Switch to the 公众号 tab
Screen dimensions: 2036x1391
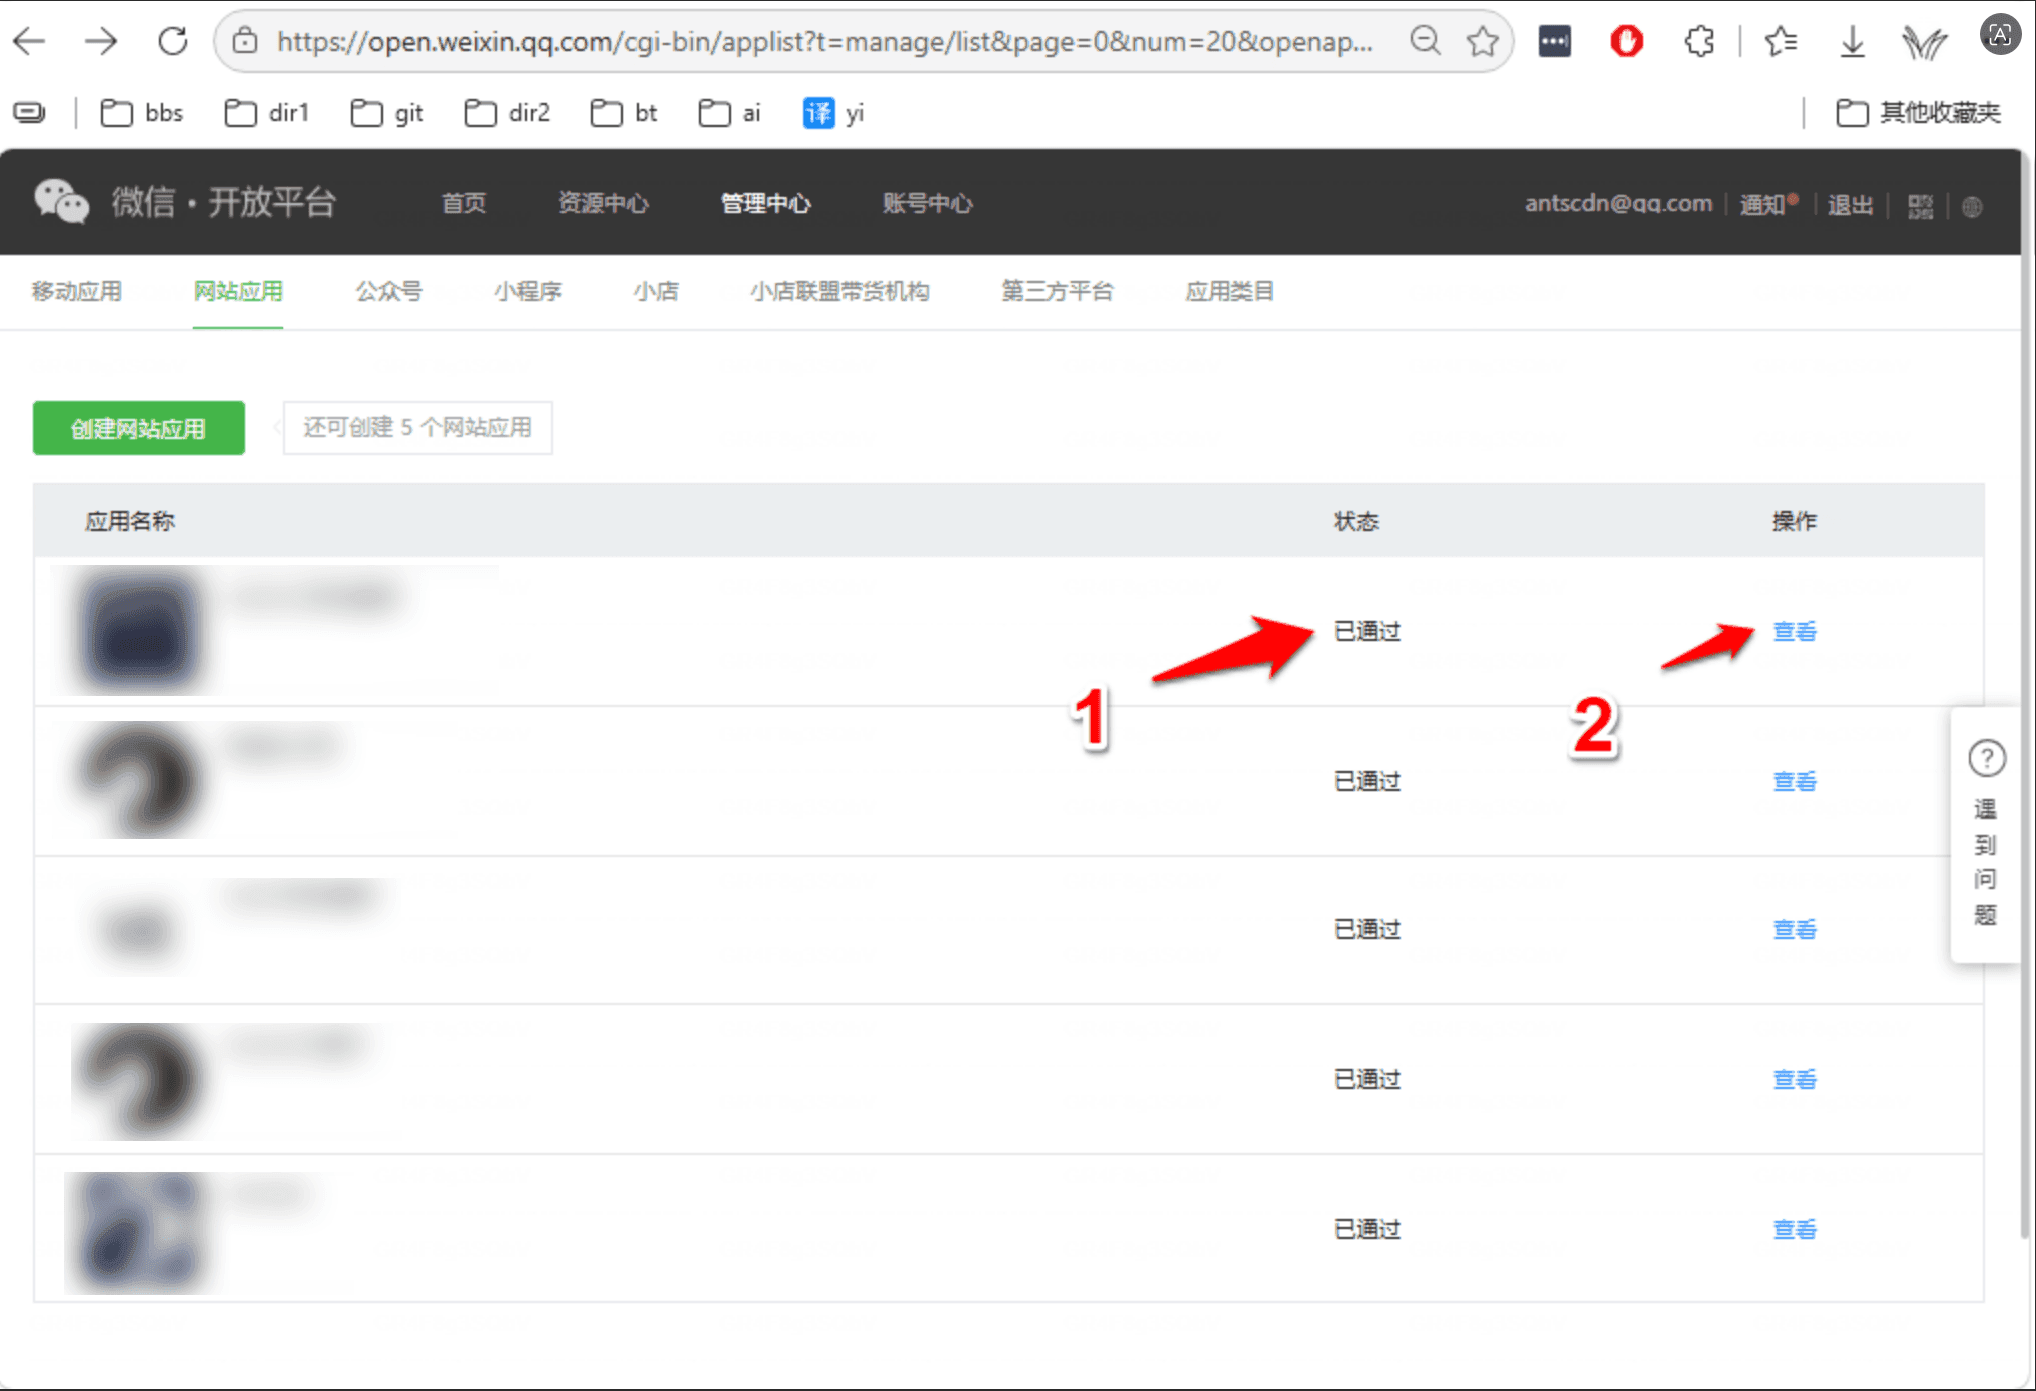[x=388, y=291]
